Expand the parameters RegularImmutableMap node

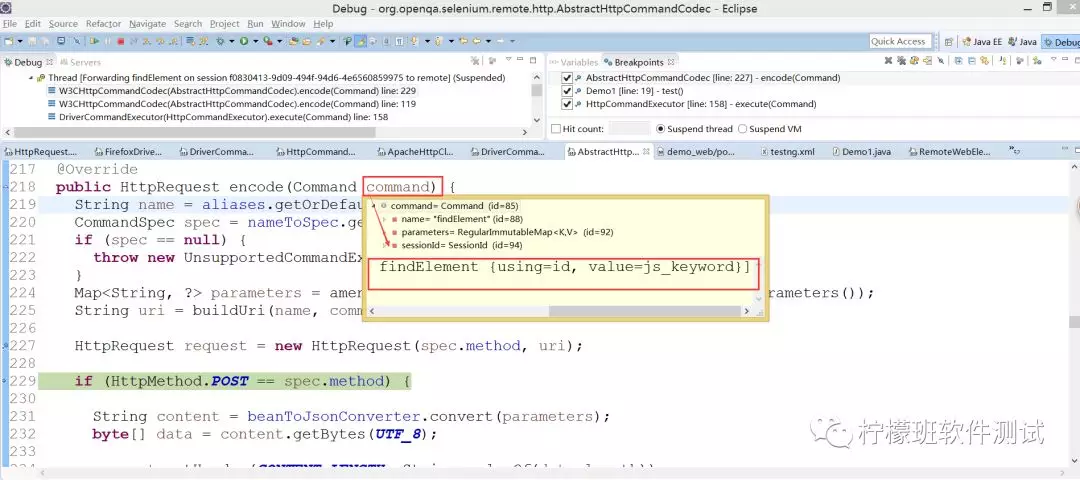tap(385, 232)
